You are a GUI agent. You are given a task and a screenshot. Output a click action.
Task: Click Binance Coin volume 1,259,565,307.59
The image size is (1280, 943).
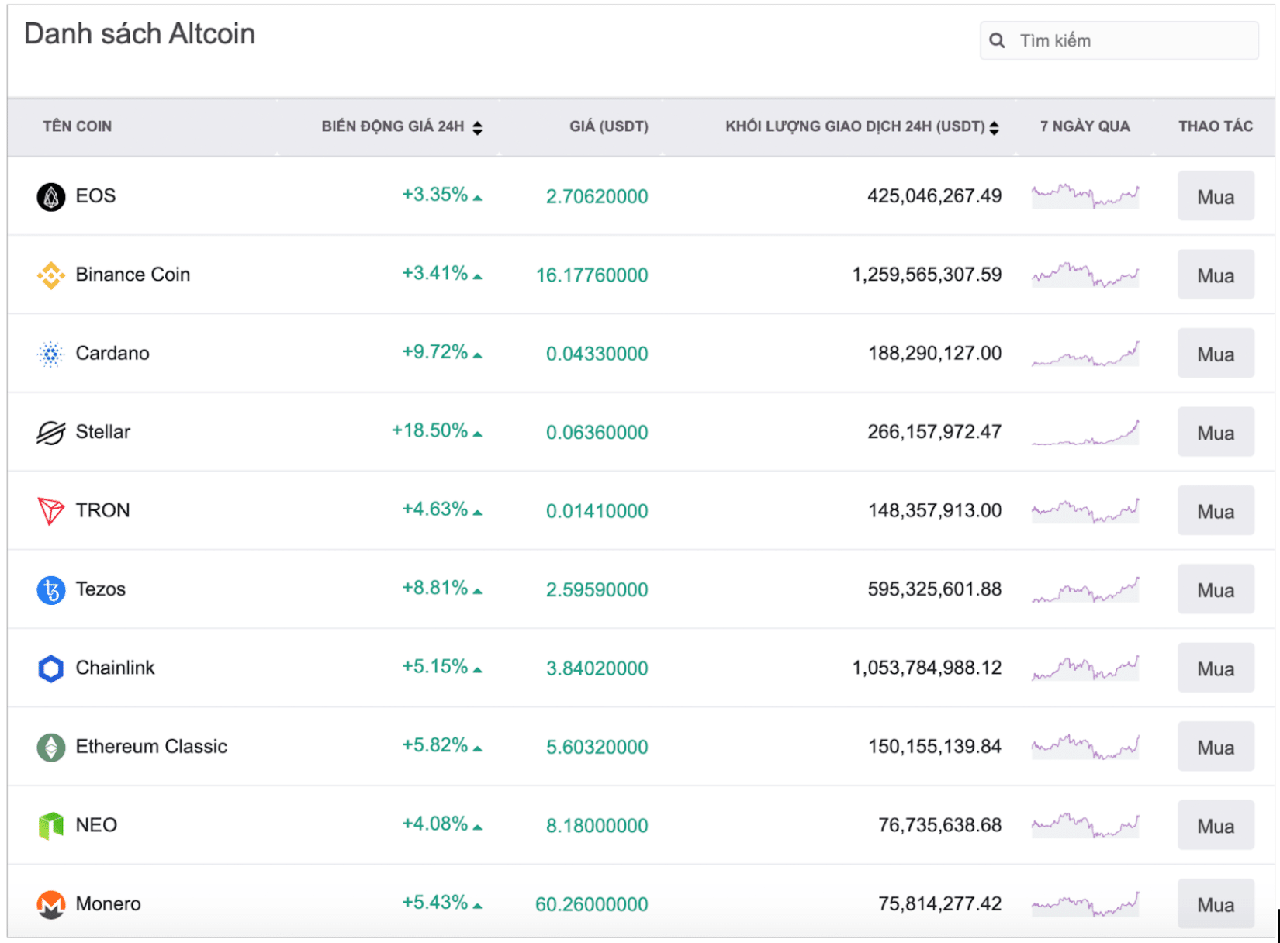click(927, 274)
